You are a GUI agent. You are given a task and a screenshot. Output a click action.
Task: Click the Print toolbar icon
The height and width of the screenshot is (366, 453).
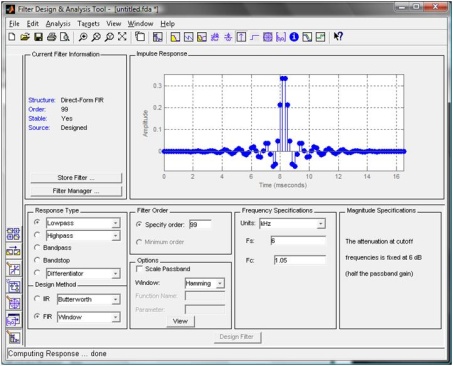pos(51,37)
